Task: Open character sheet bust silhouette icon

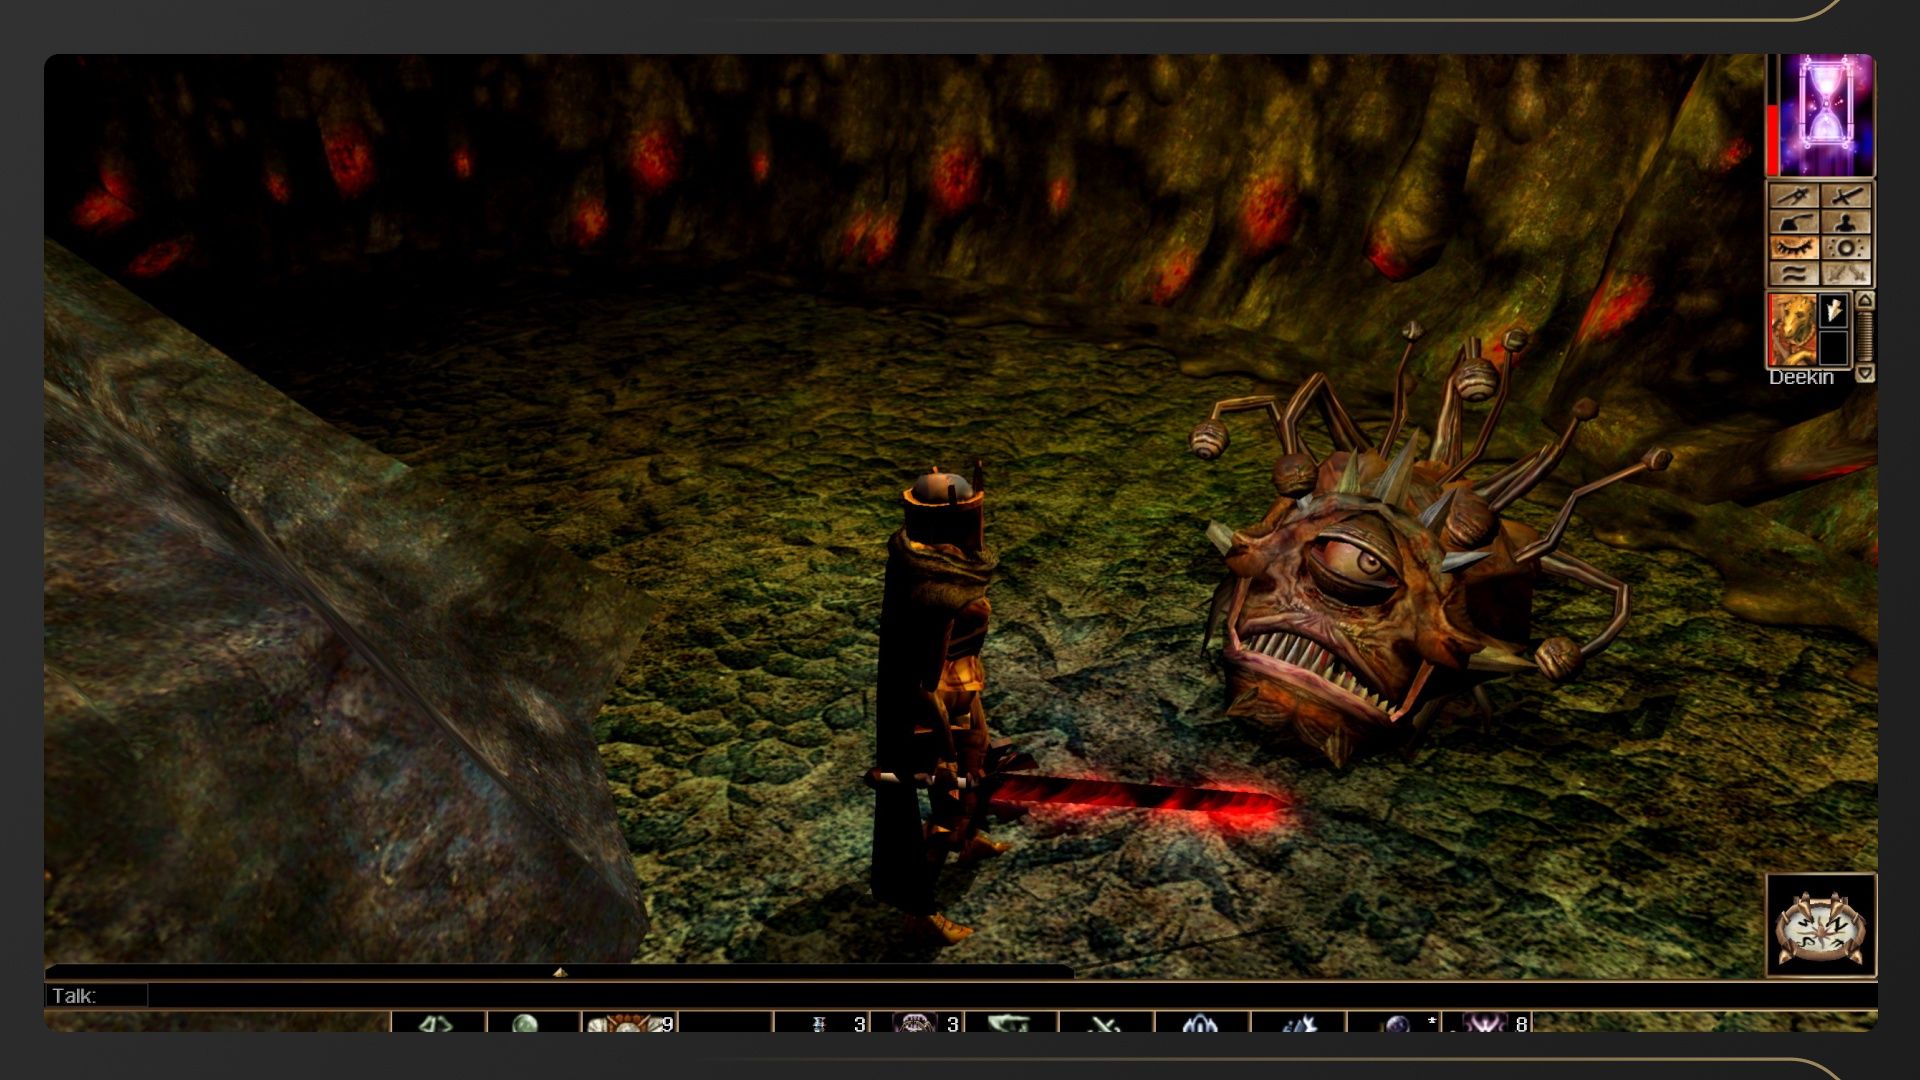Action: pos(1846,221)
